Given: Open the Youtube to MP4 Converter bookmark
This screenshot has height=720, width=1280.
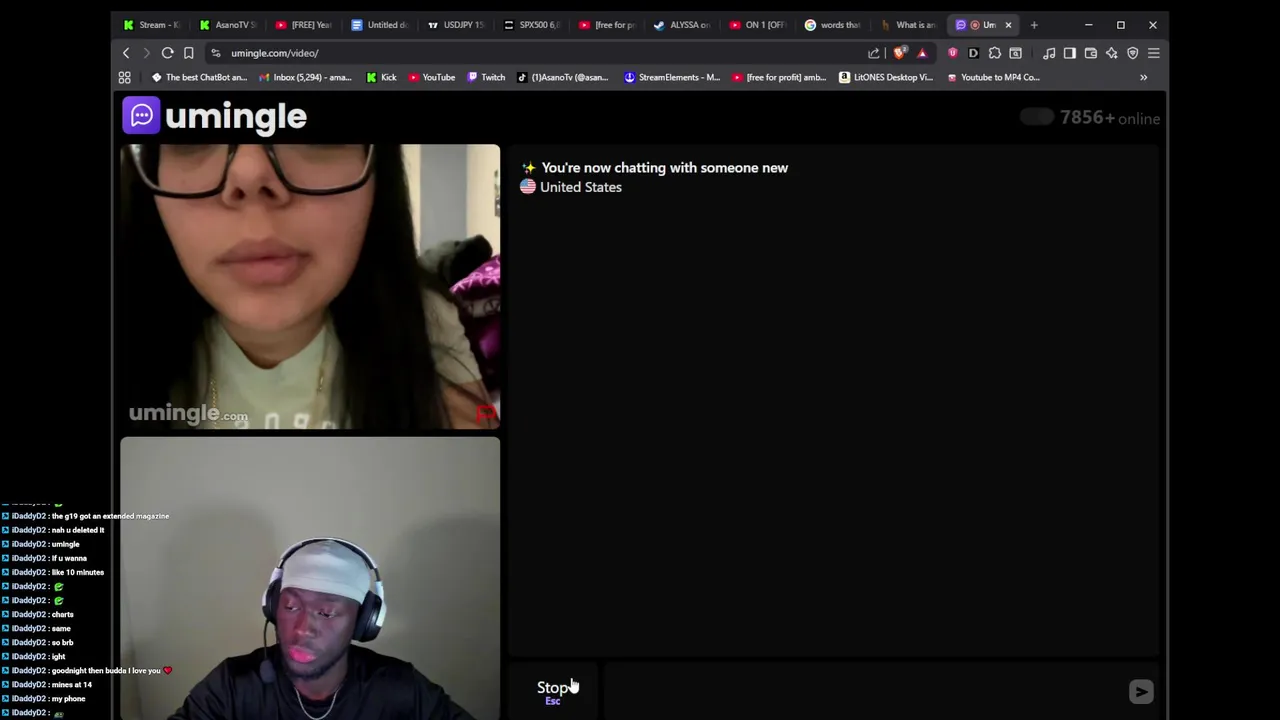Looking at the screenshot, I should pyautogui.click(x=993, y=77).
